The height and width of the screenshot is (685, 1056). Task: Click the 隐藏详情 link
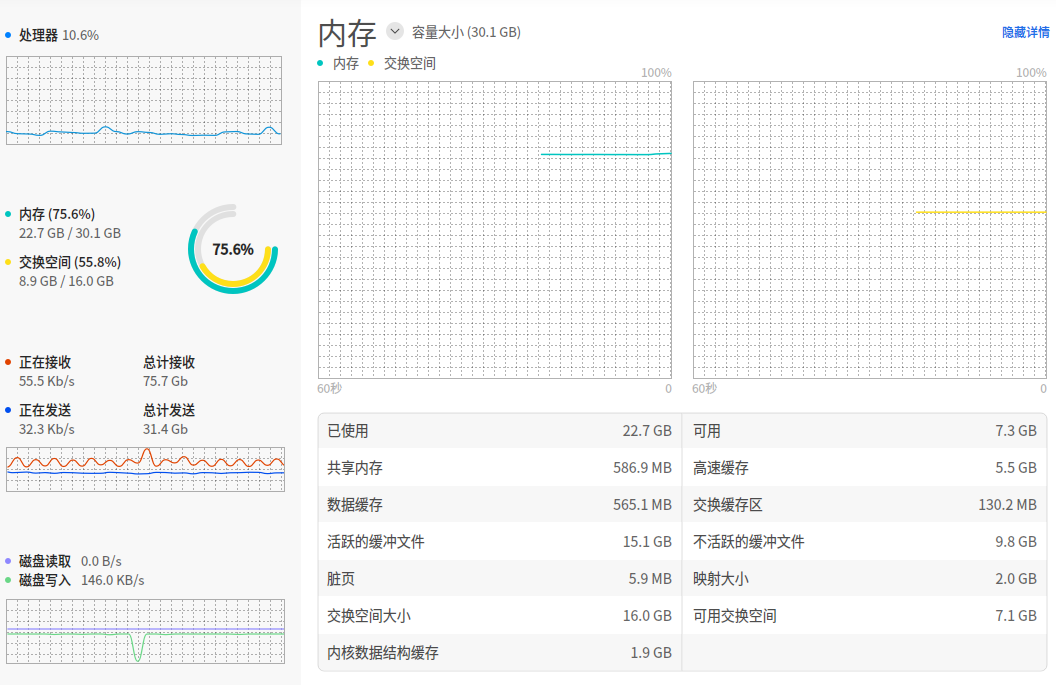pos(1025,32)
